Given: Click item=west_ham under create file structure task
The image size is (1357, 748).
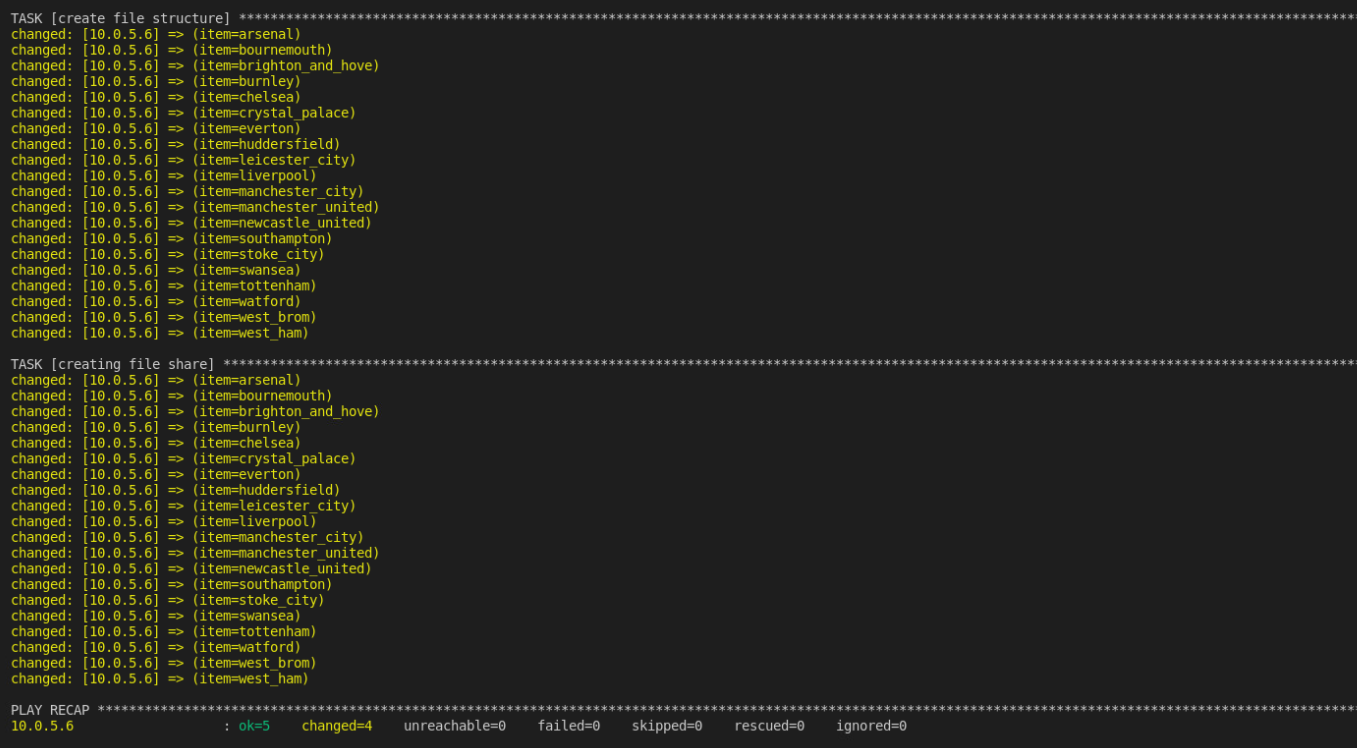Looking at the screenshot, I should pyautogui.click(x=250, y=333).
